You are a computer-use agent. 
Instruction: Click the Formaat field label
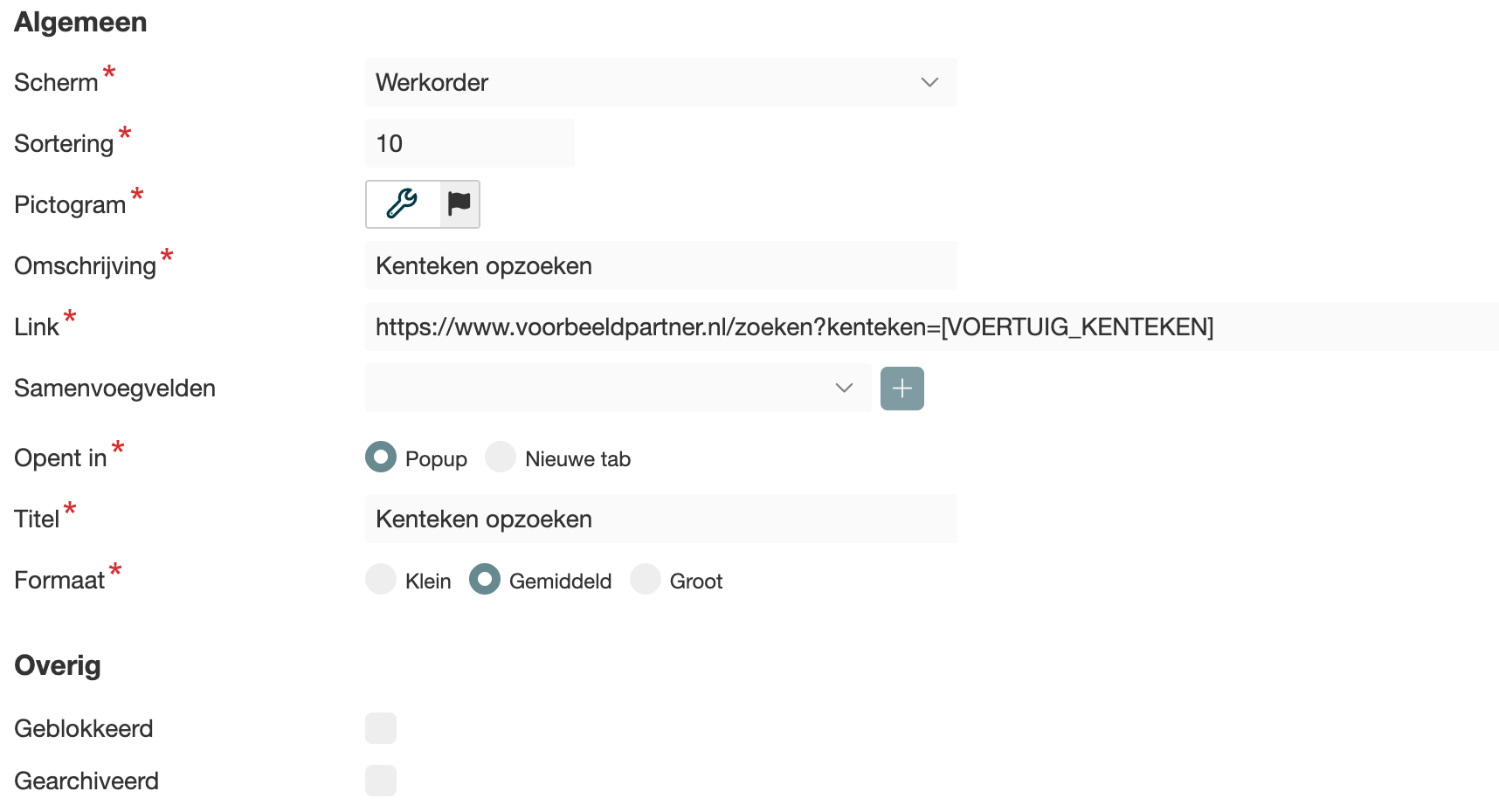tap(60, 581)
